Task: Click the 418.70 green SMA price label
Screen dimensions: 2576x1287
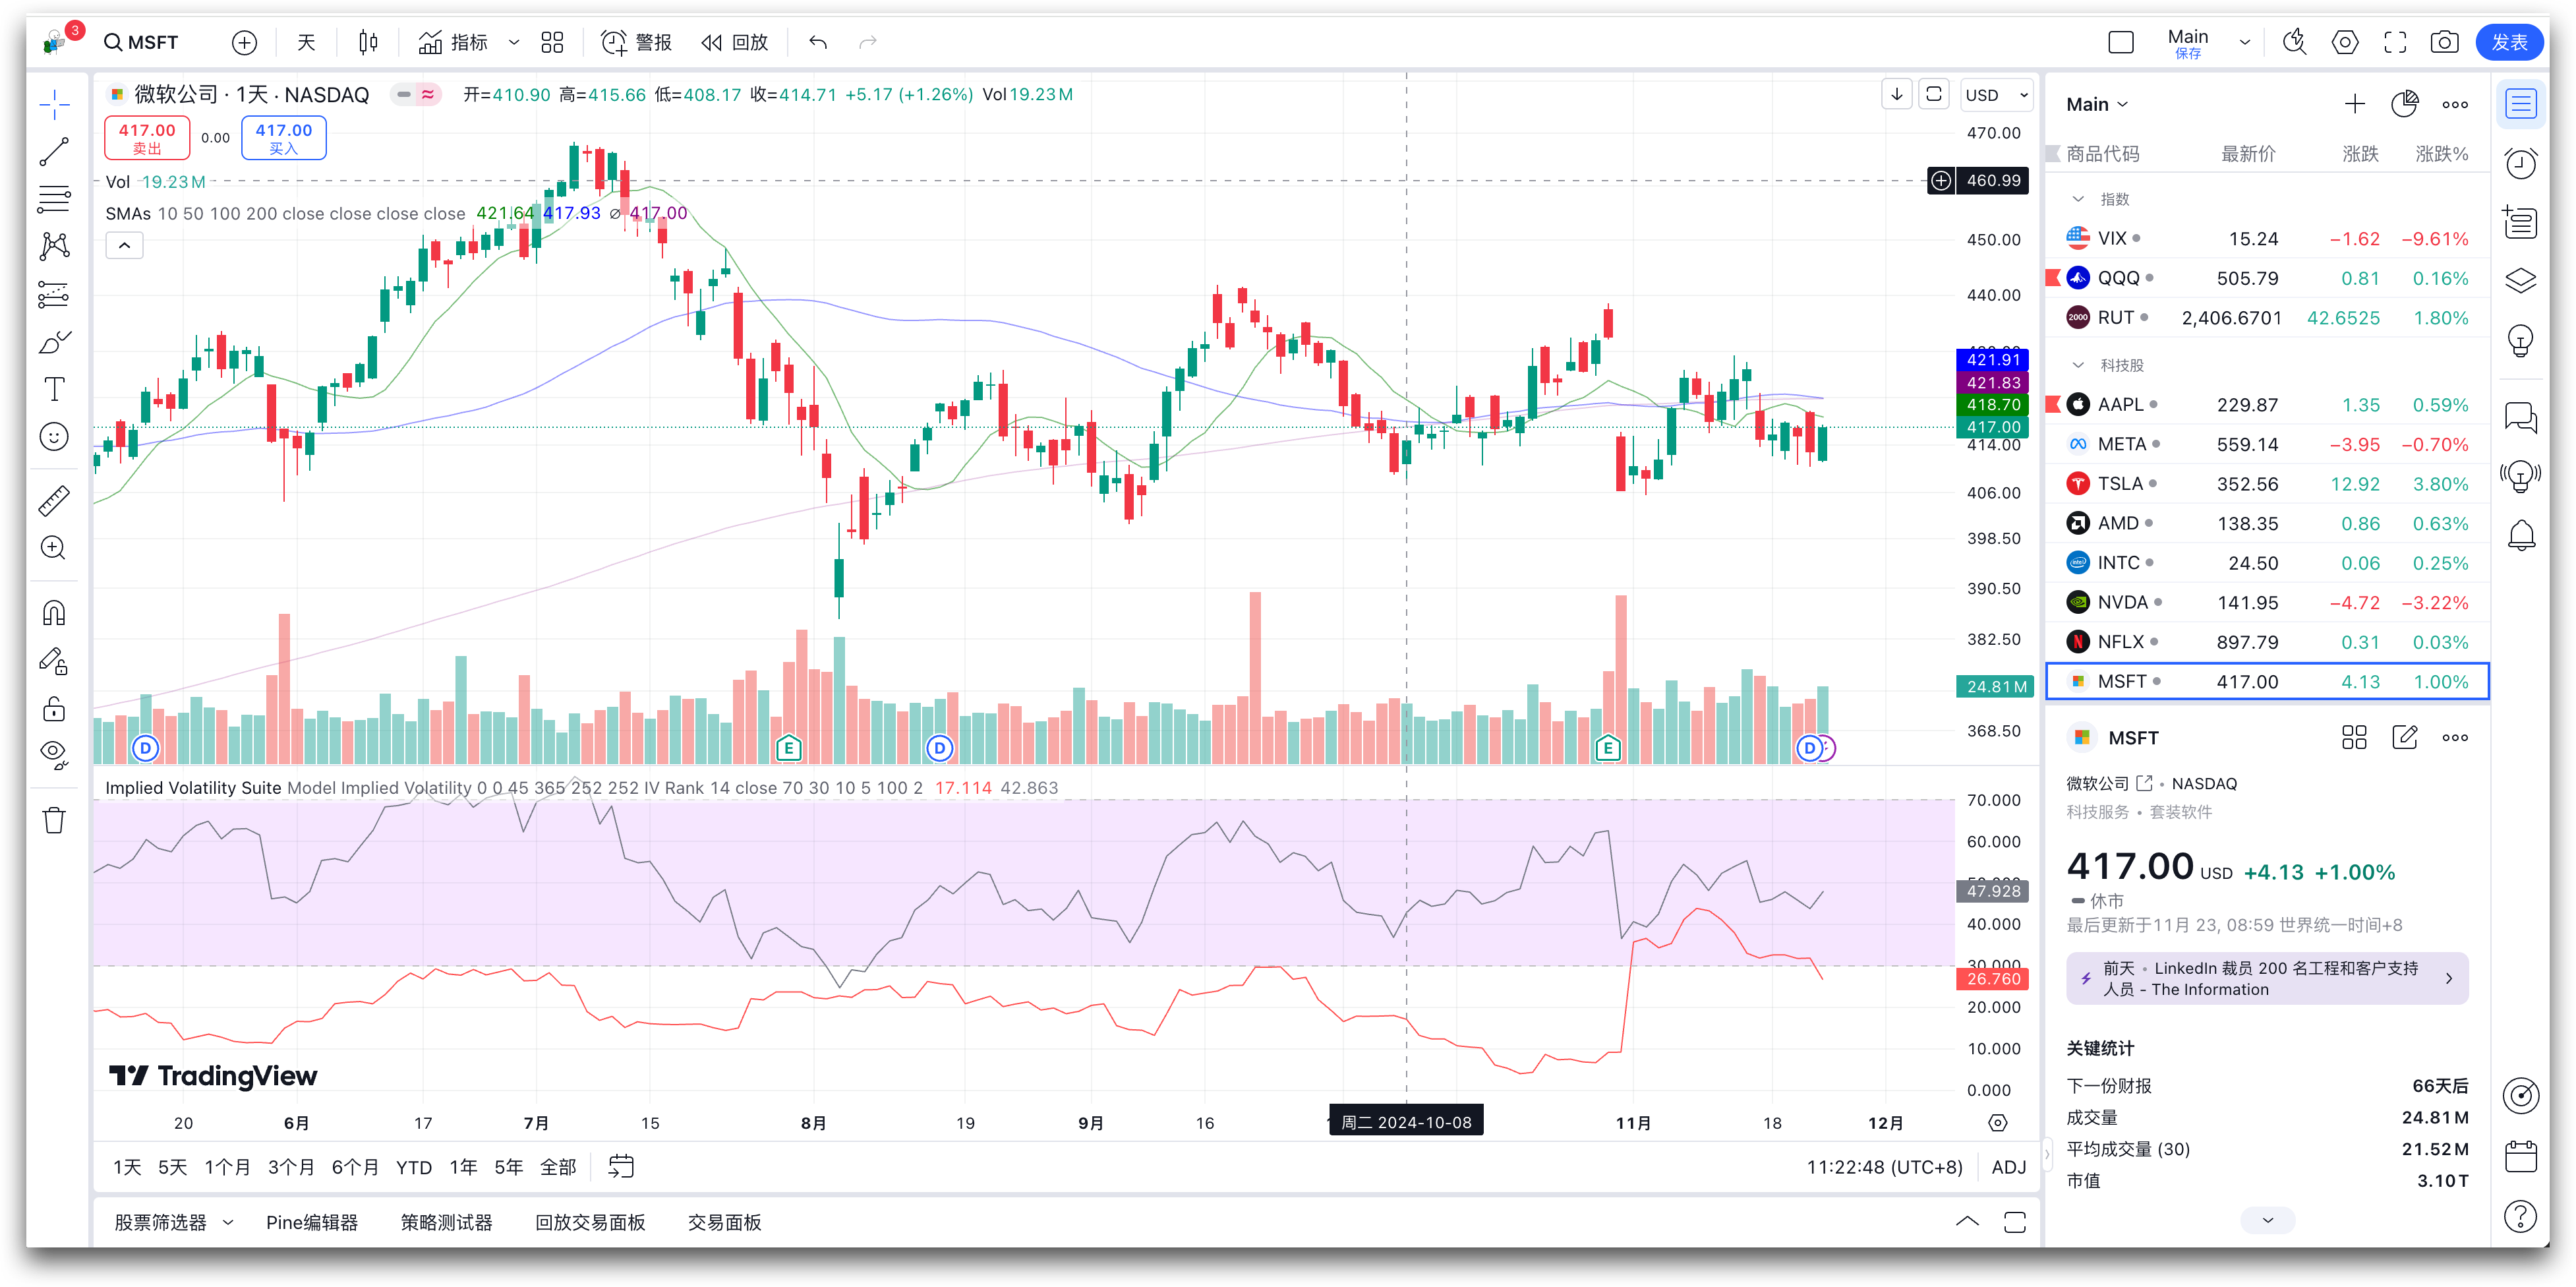Action: tap(1992, 405)
